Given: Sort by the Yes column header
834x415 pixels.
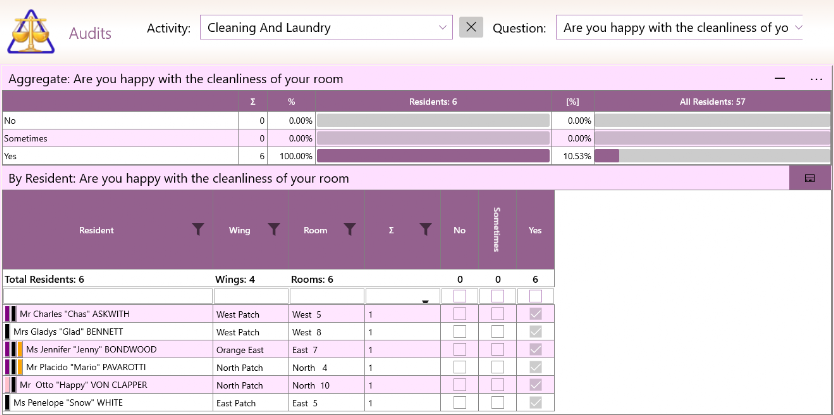Looking at the screenshot, I should click(x=535, y=230).
